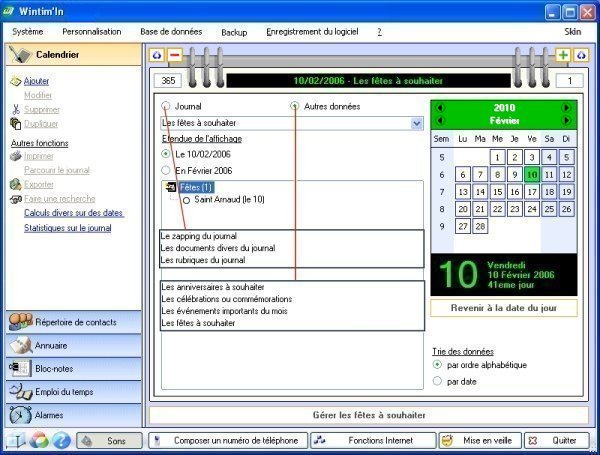This screenshot has height=455, width=600.
Task: Click the blue question mark help icon
Action: (x=62, y=440)
